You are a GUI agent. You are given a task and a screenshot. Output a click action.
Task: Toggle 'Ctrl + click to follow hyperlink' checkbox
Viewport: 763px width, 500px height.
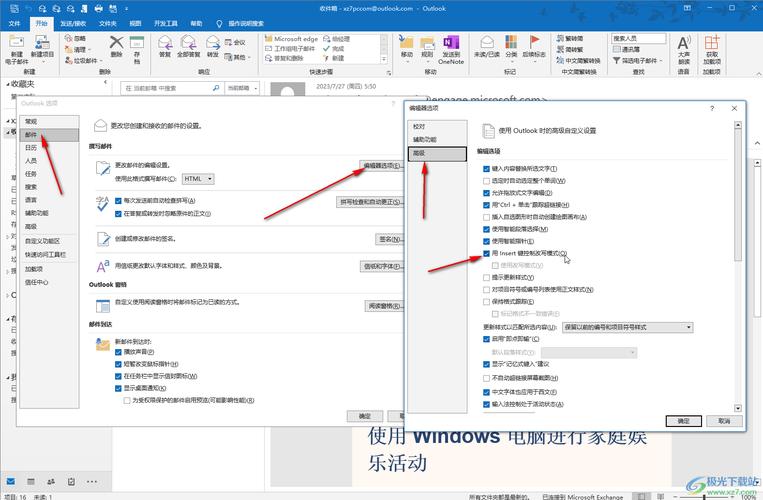tap(486, 205)
